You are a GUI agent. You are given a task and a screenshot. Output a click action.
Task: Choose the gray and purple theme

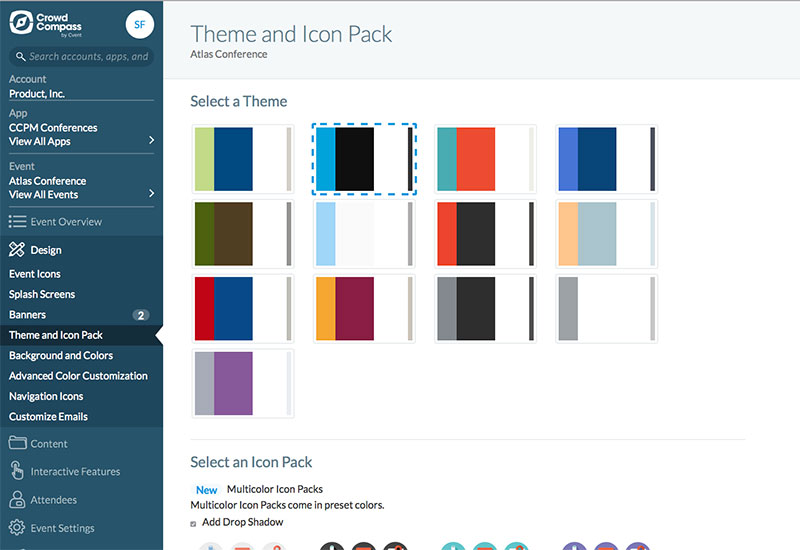(x=242, y=383)
